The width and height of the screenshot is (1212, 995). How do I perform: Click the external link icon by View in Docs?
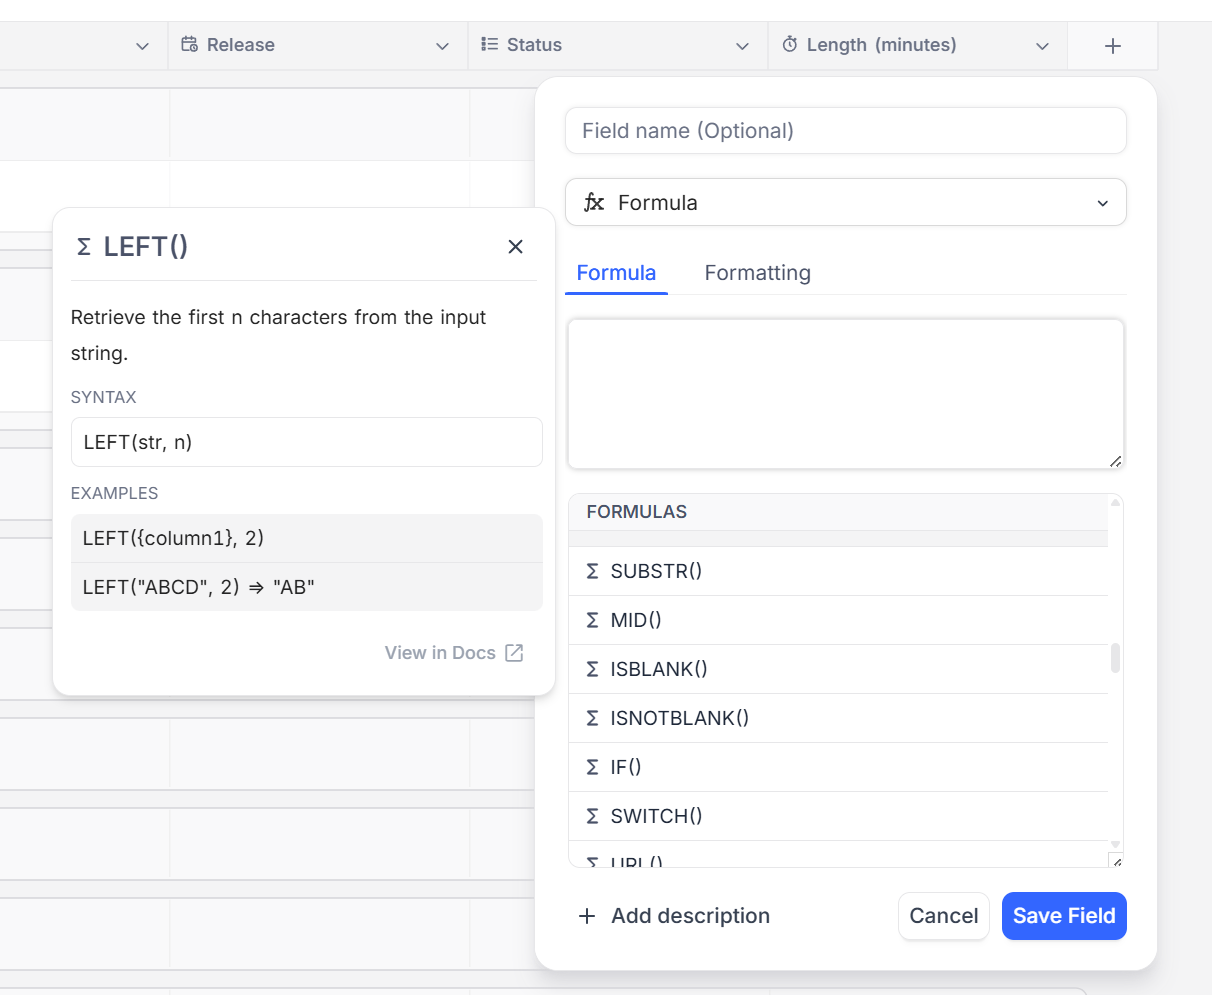click(514, 653)
